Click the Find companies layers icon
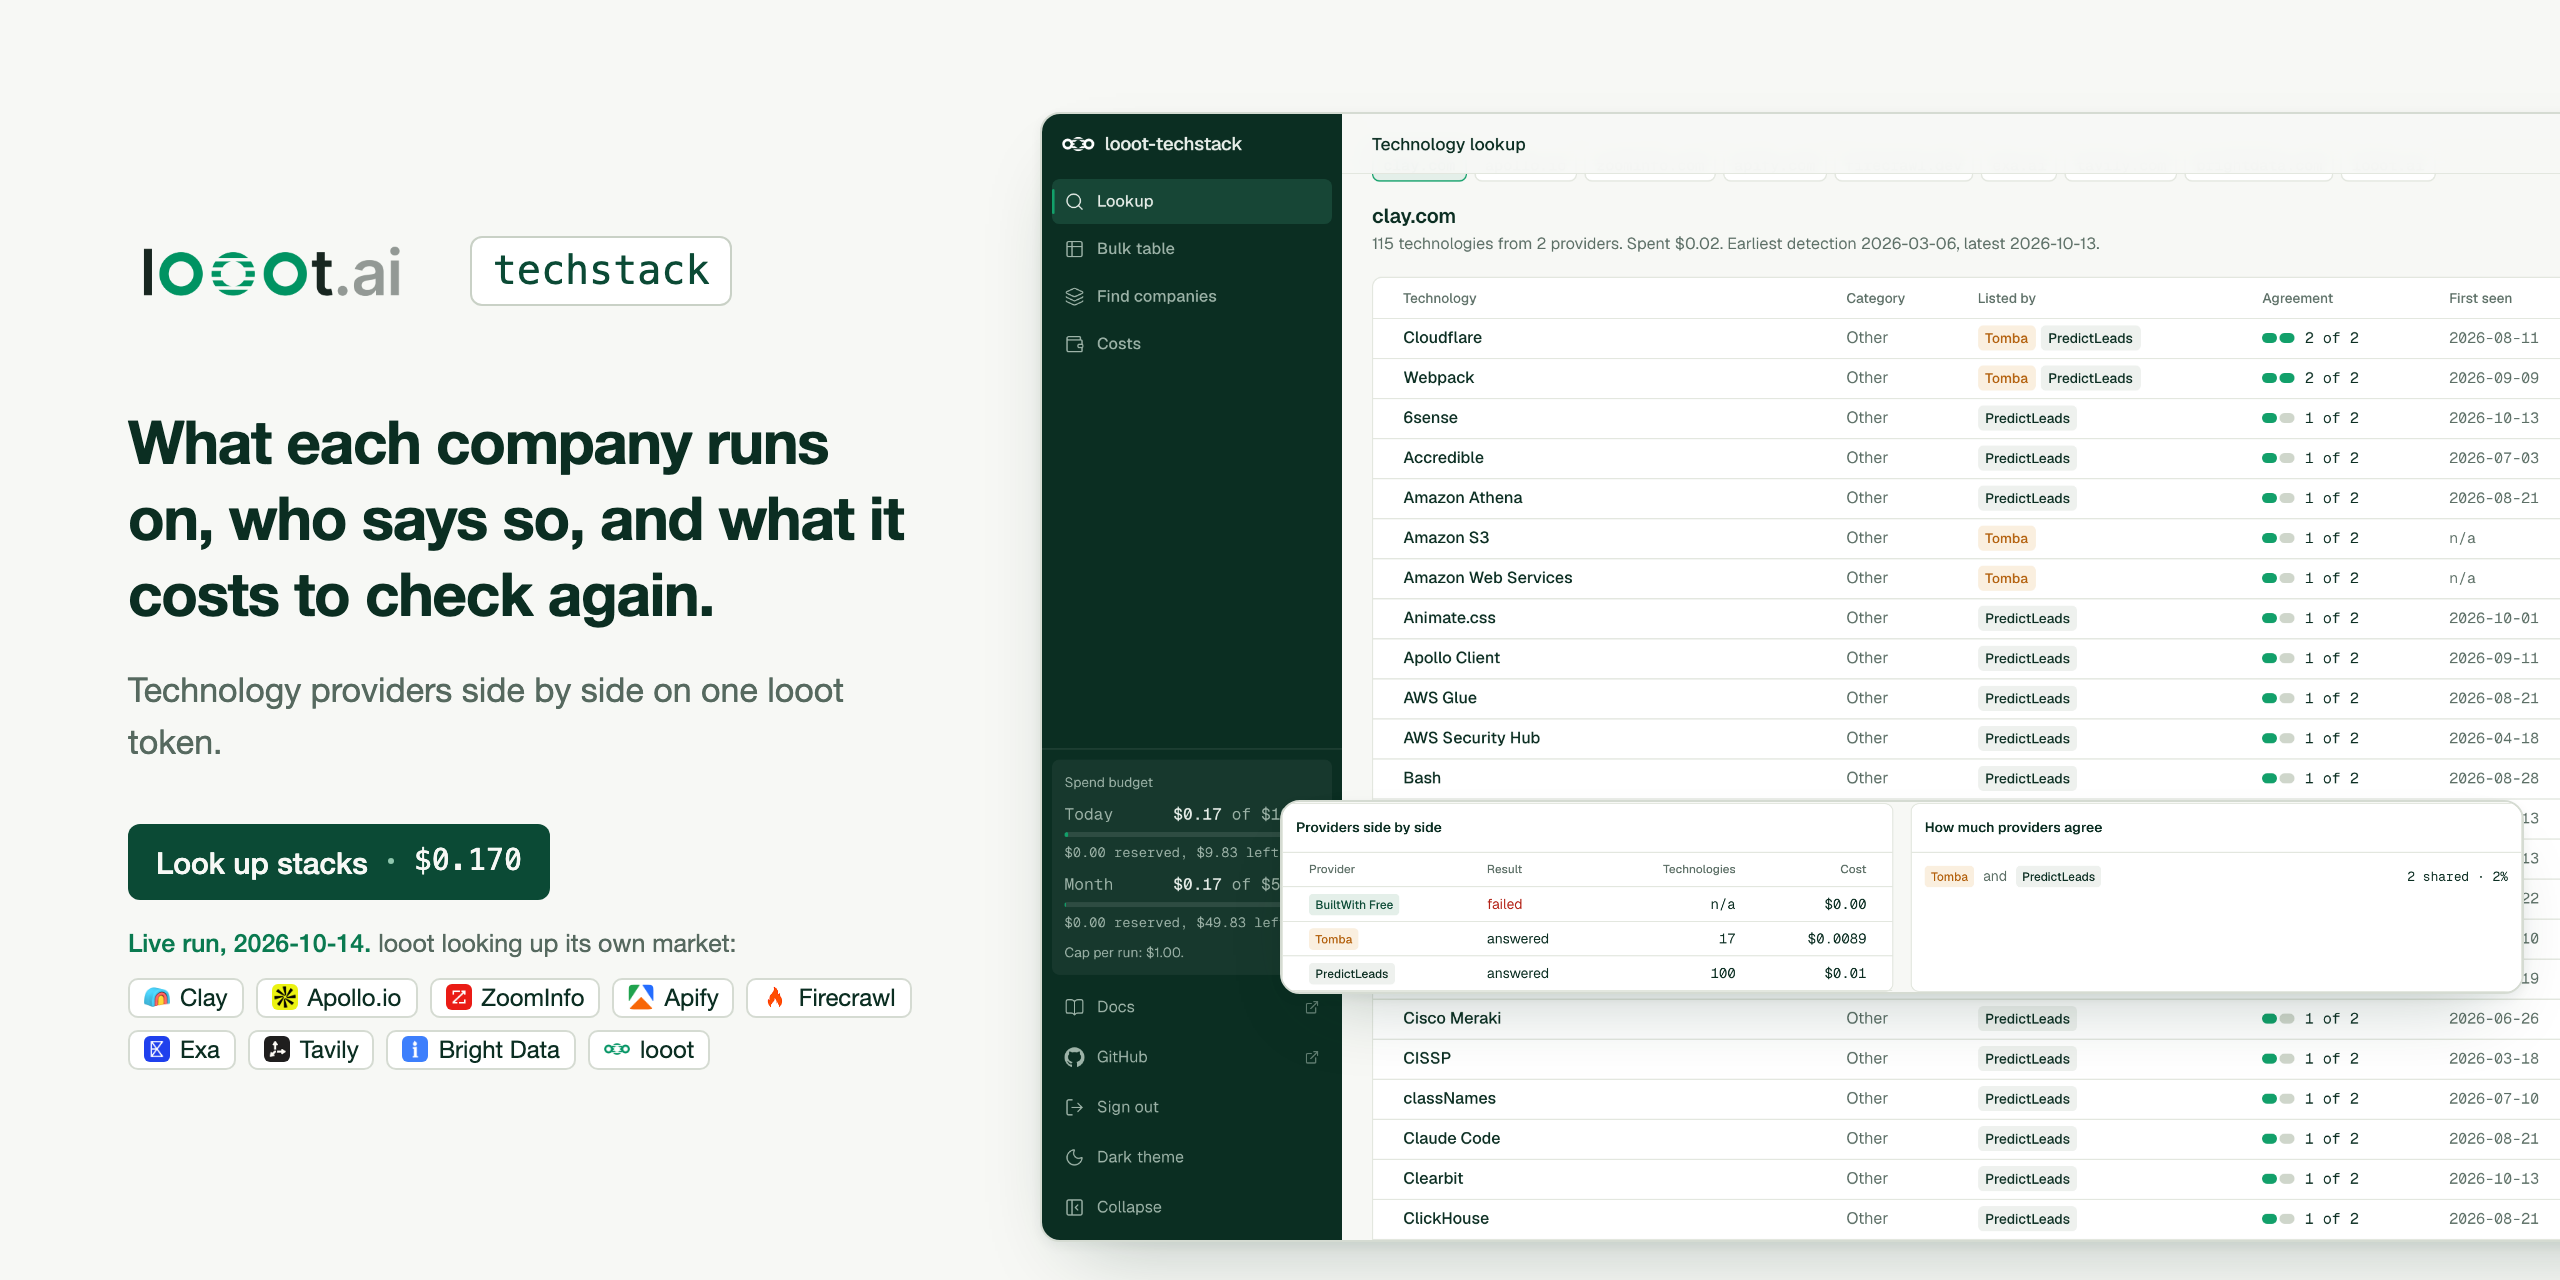 tap(1075, 296)
